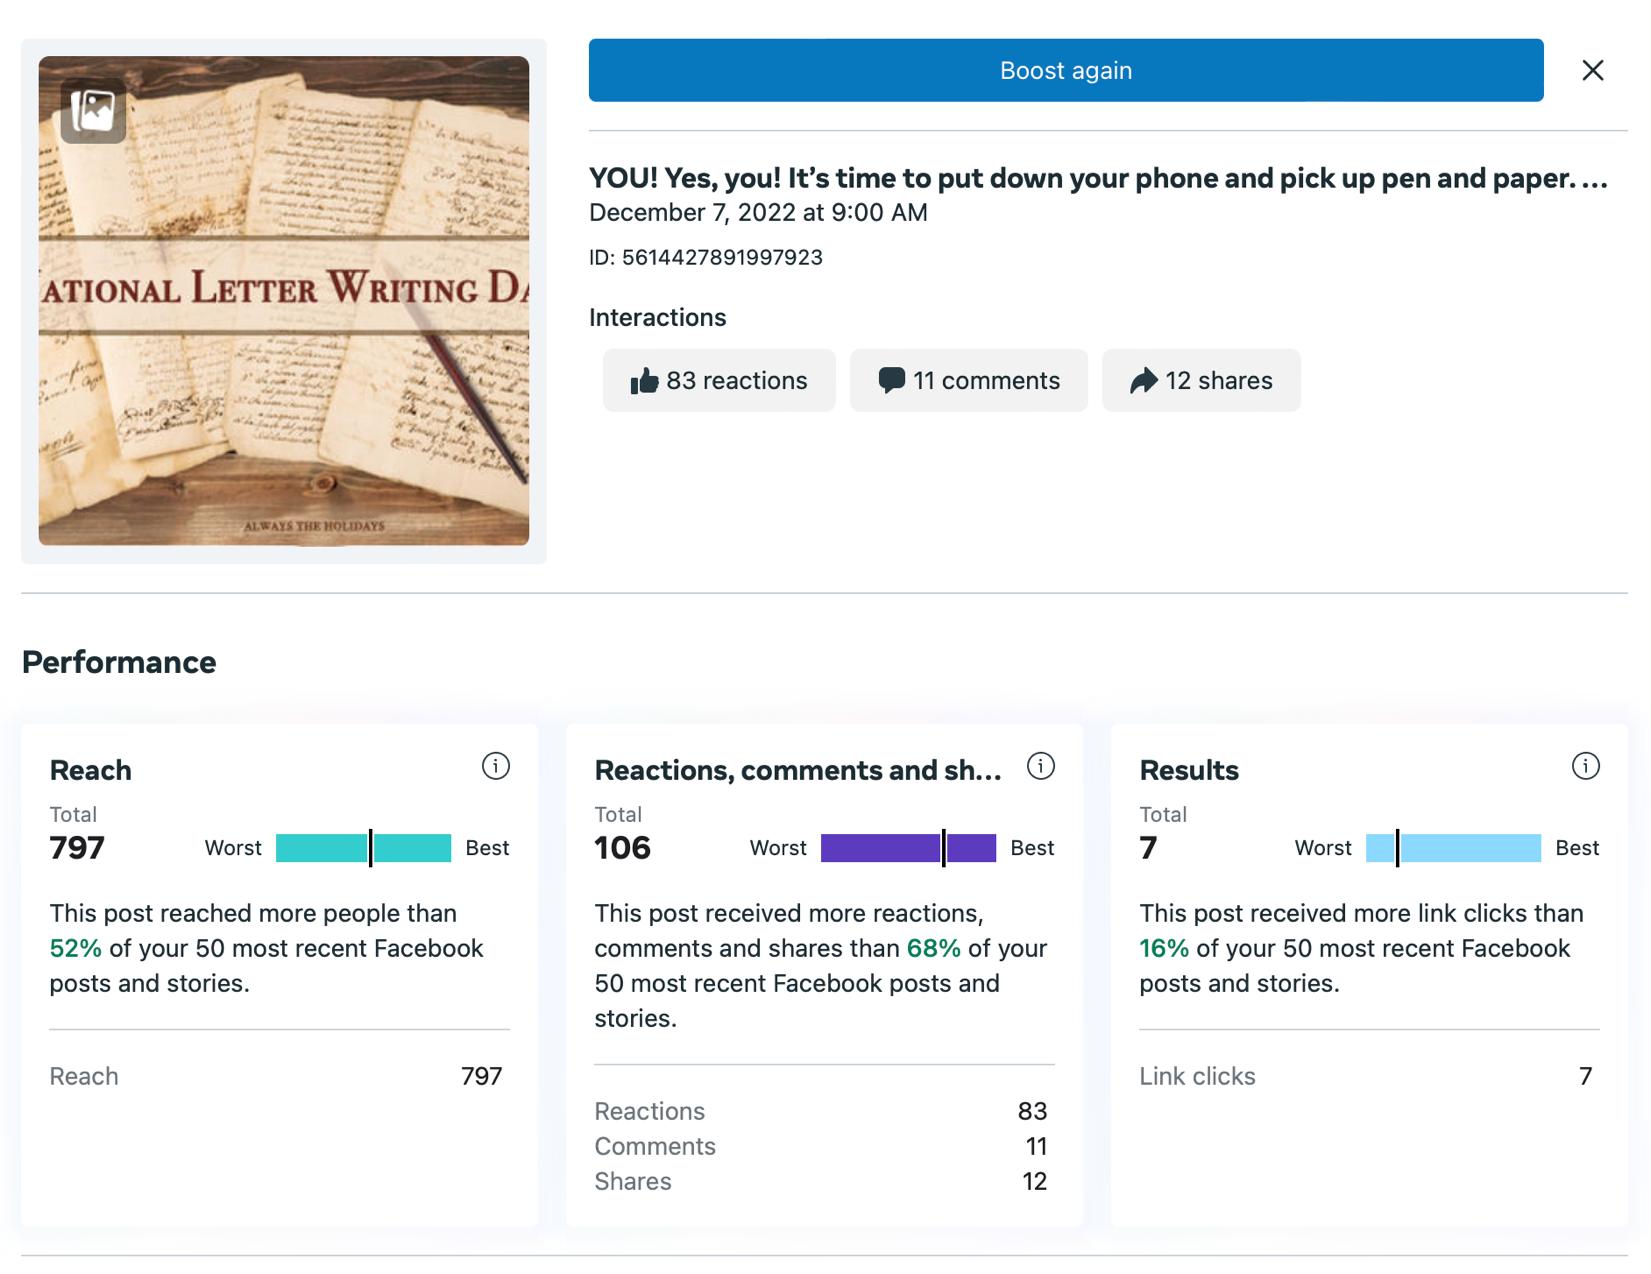Click the photo album icon on thumbnail
The image size is (1651, 1274).
(x=93, y=110)
